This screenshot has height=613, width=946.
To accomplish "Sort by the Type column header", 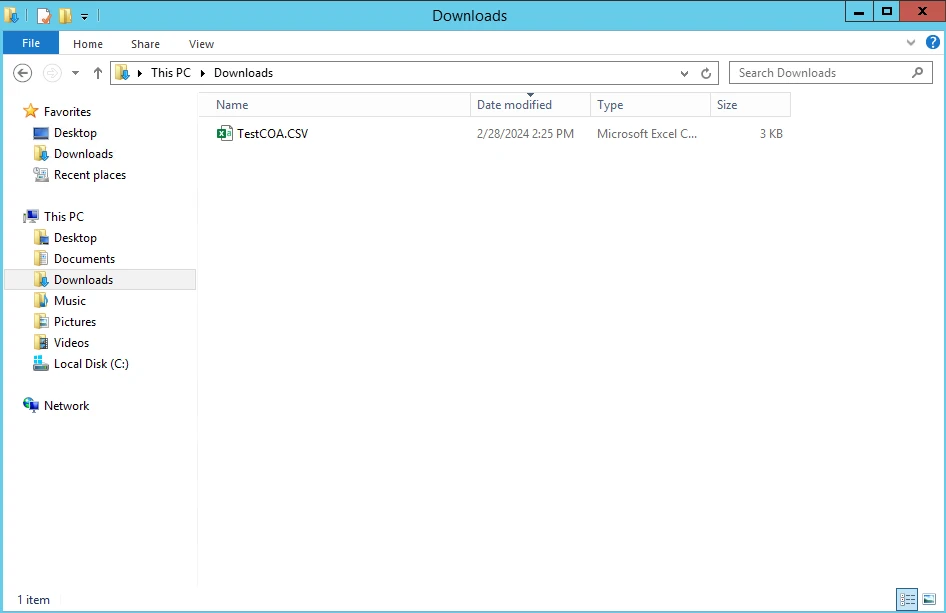I will tap(650, 104).
